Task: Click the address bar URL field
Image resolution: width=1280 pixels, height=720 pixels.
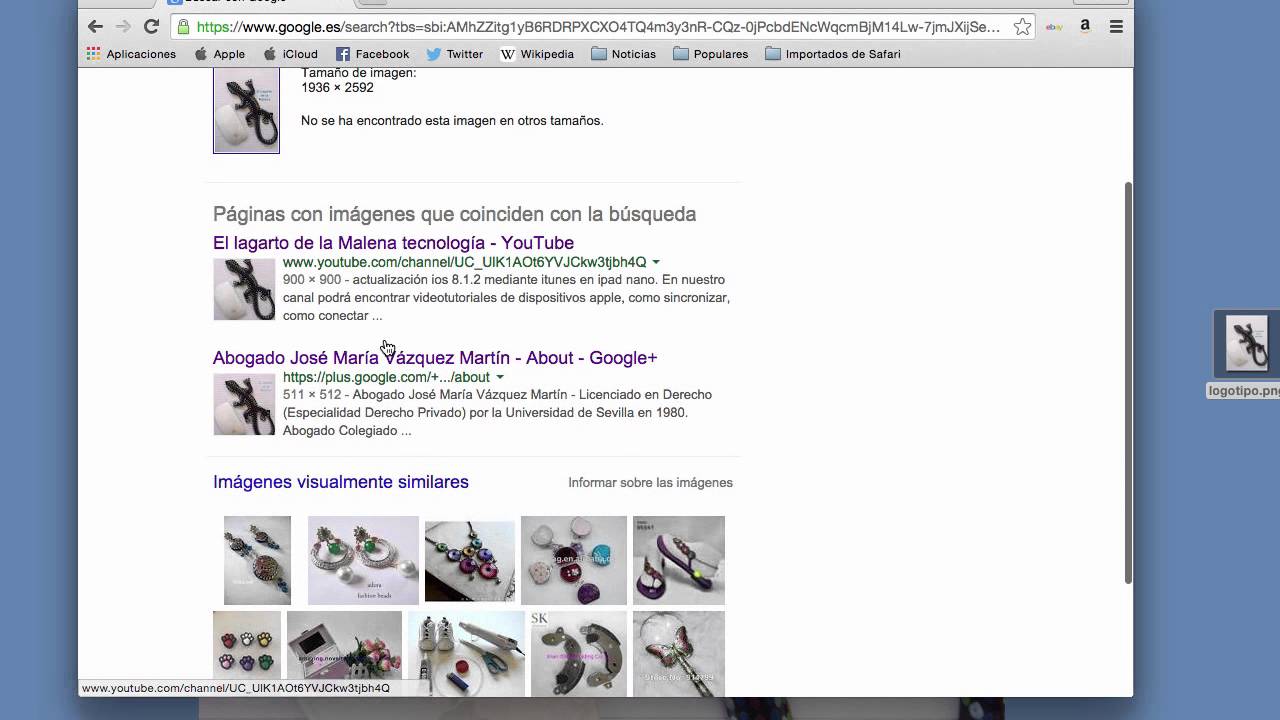Action: (x=598, y=27)
